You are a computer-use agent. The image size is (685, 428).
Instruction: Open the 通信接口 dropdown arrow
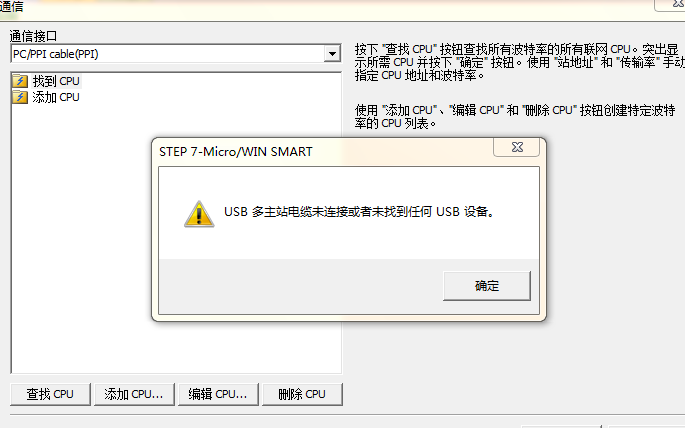point(332,54)
